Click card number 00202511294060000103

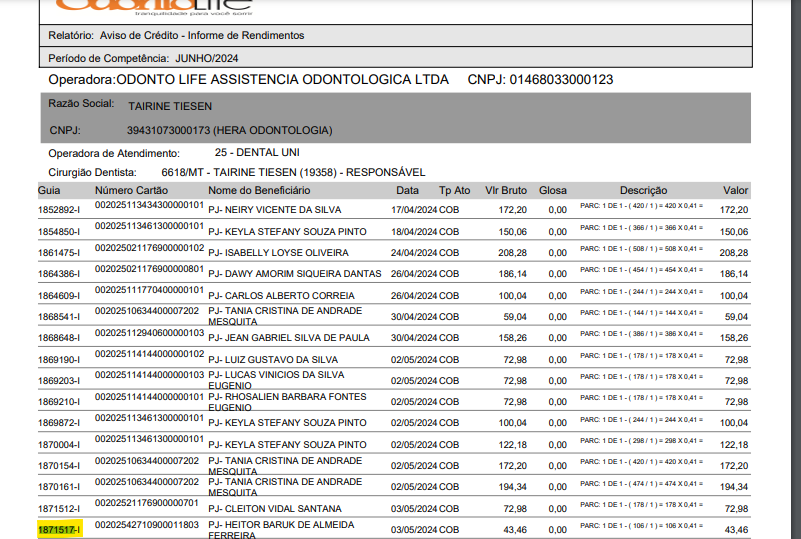click(x=149, y=333)
